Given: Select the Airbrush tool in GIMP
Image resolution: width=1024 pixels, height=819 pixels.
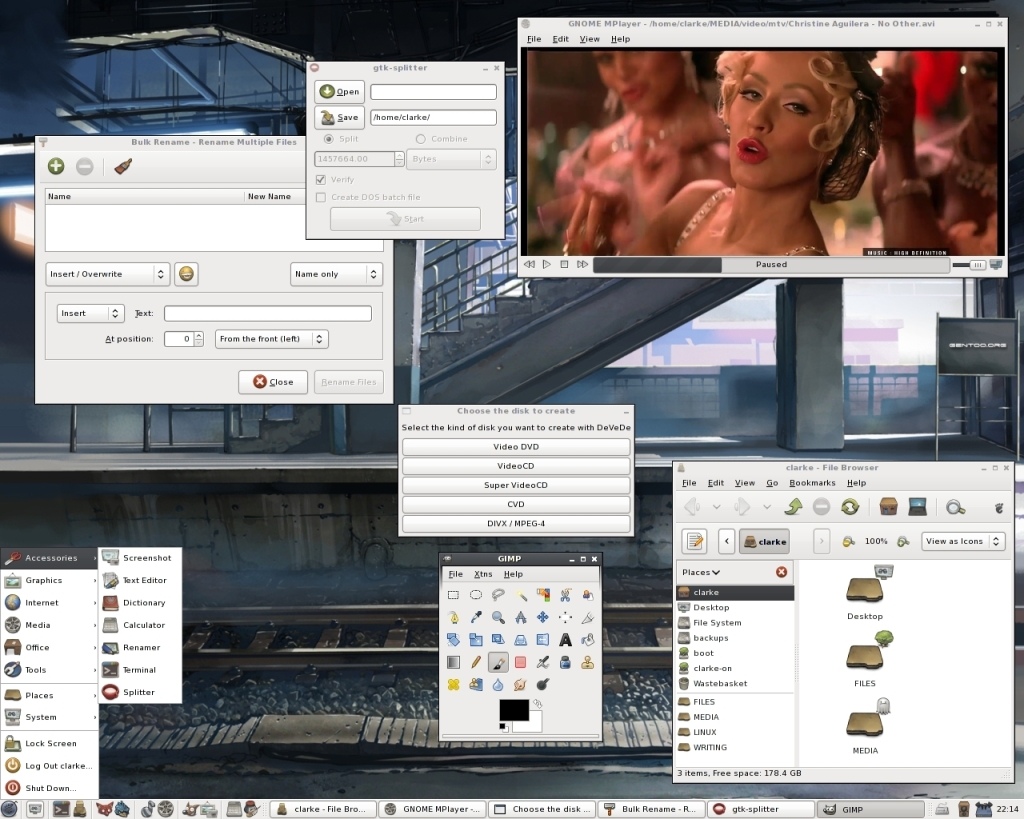Looking at the screenshot, I should pyautogui.click(x=543, y=662).
